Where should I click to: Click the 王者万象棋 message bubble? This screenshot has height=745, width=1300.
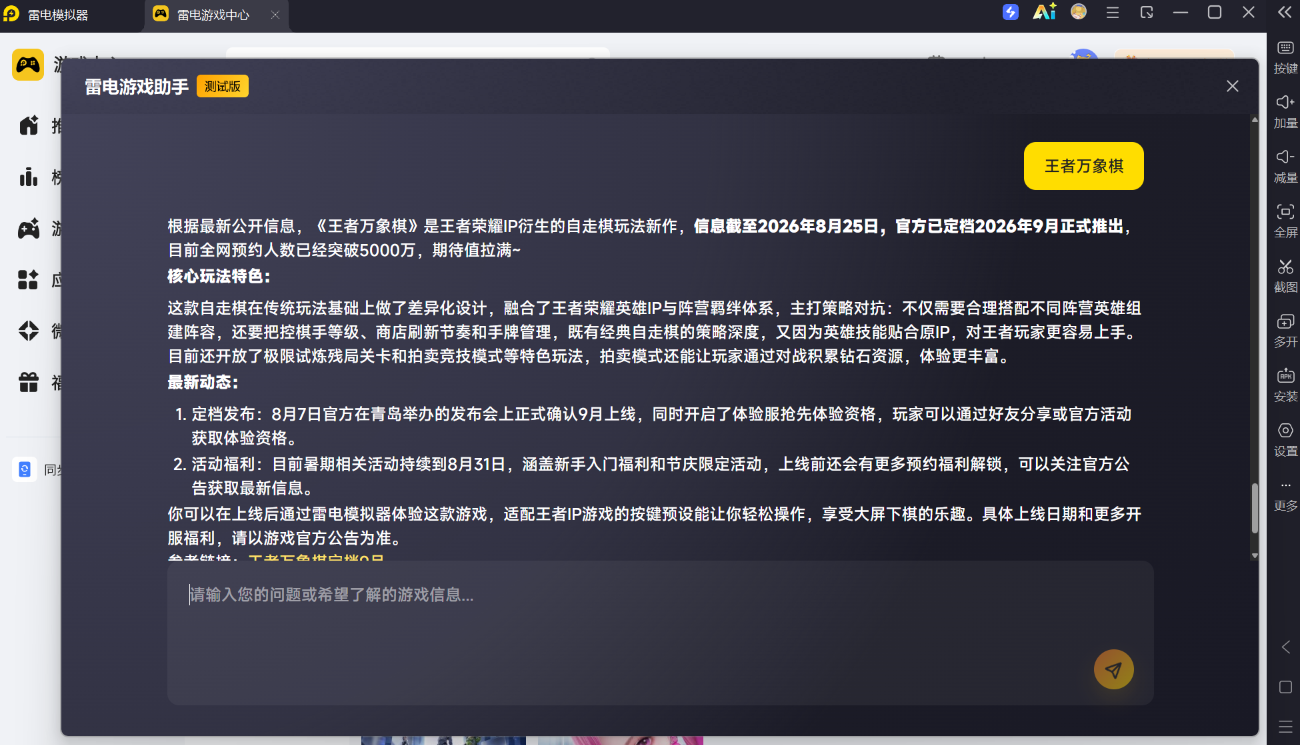click(x=1084, y=166)
